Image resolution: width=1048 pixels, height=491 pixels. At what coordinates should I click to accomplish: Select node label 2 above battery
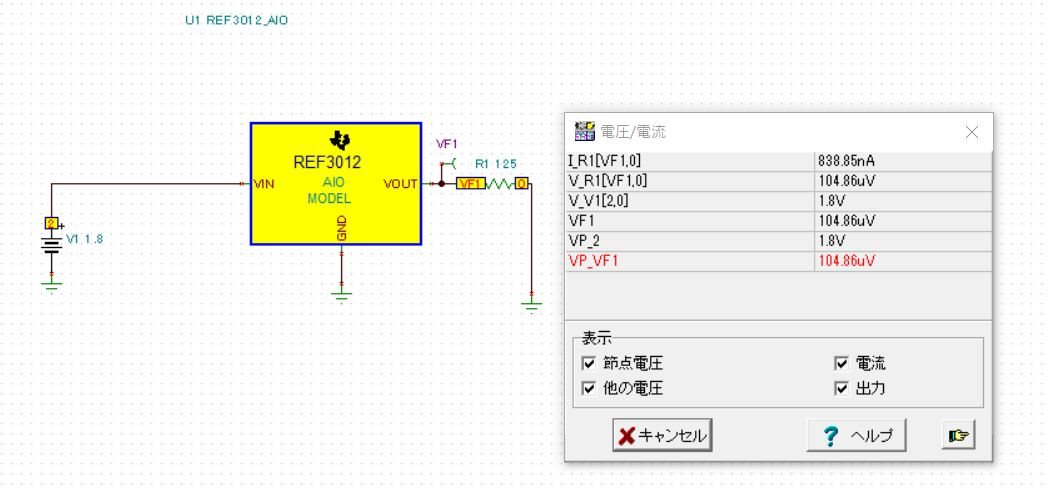51,223
